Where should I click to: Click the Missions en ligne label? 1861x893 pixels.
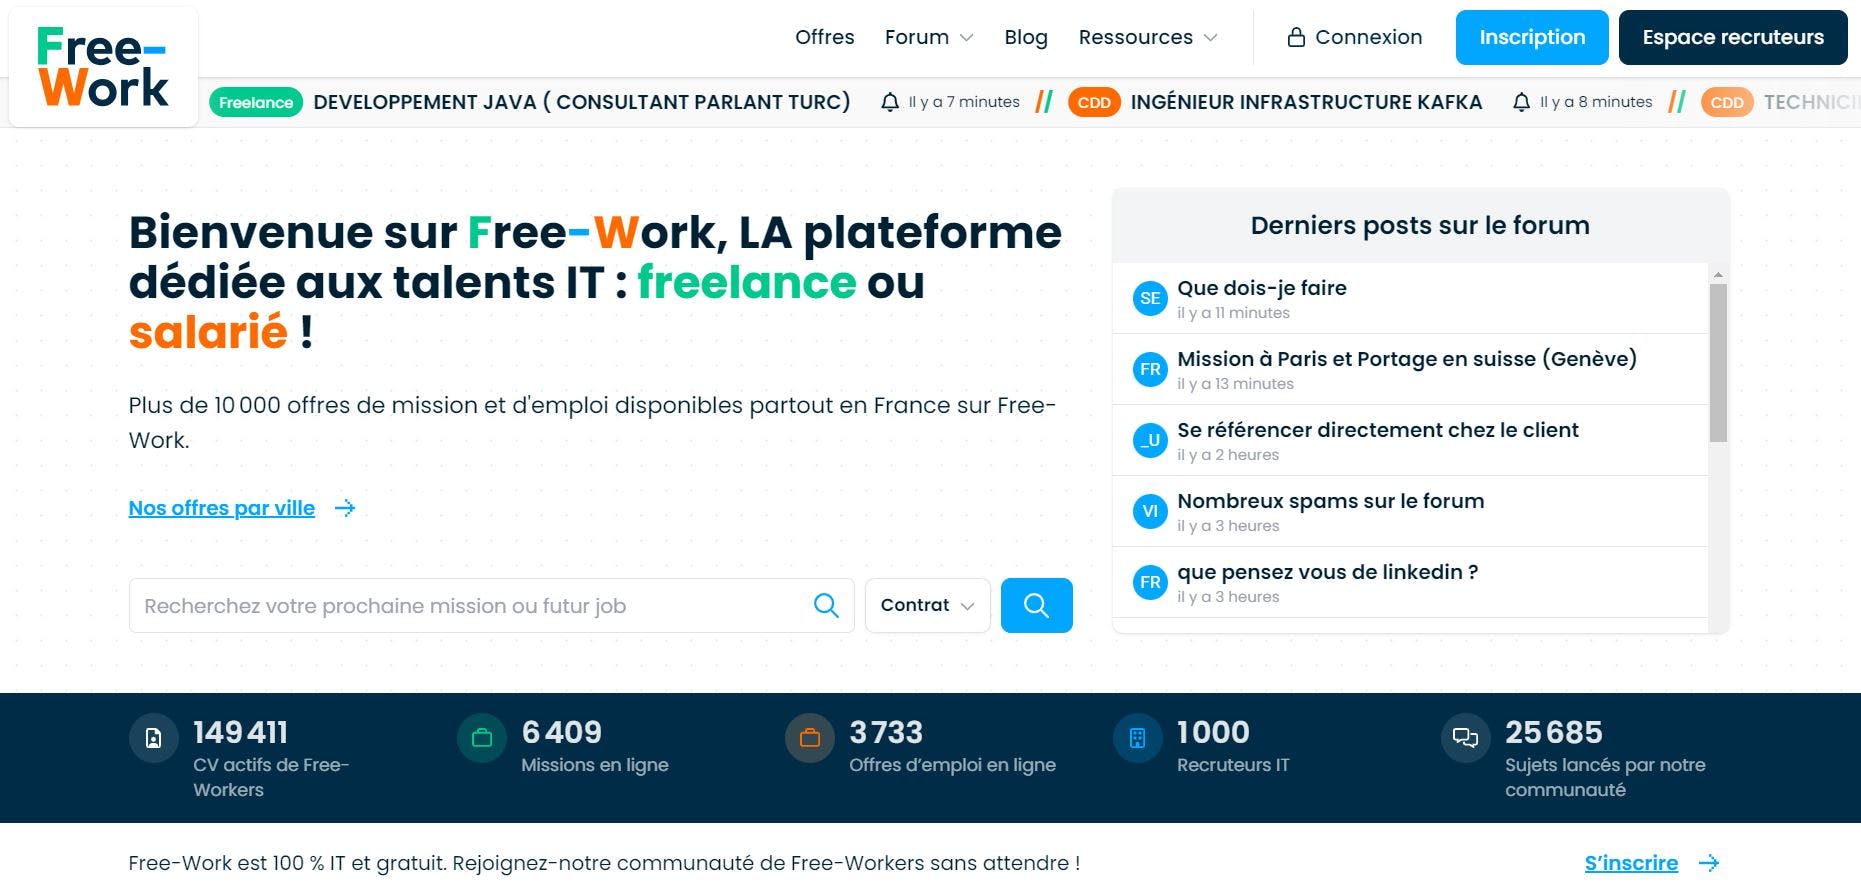pos(595,765)
